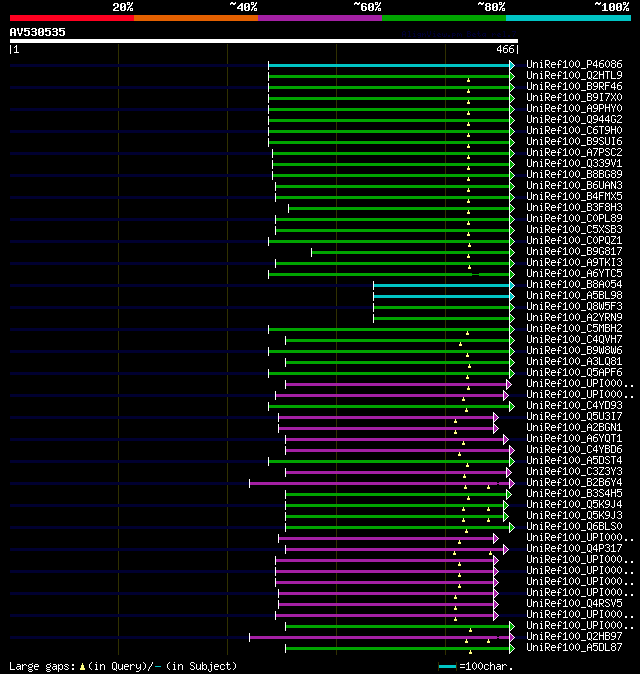640x674 pixels.
Task: Open hit UniRef100_Q5U3I7
Action: [x=574, y=417]
